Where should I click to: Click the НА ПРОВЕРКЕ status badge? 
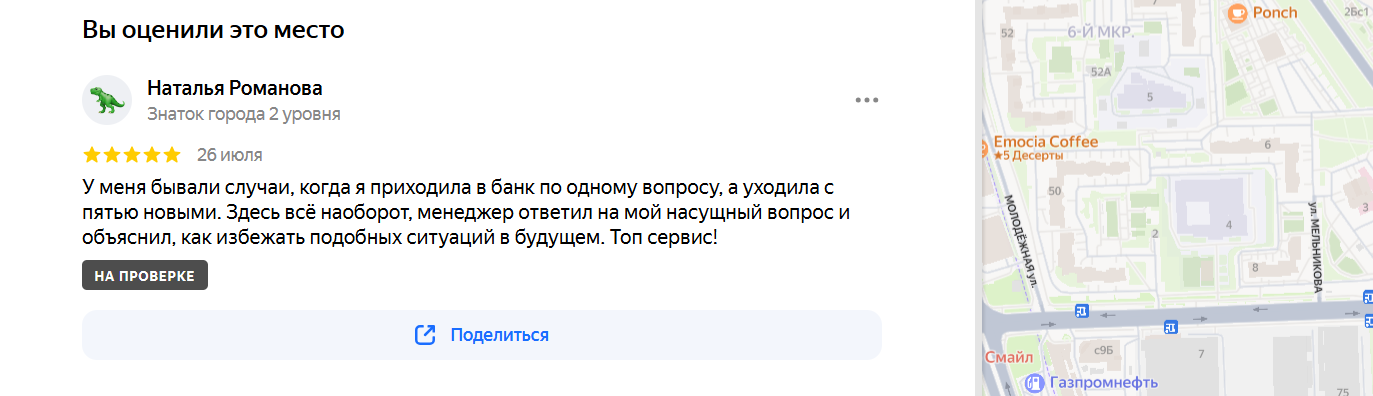145,276
